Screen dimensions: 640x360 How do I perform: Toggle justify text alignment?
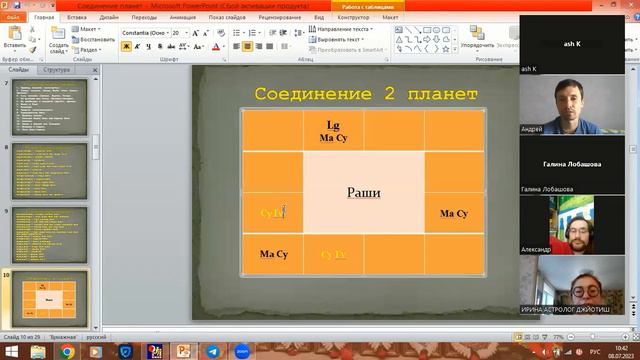(x=269, y=47)
